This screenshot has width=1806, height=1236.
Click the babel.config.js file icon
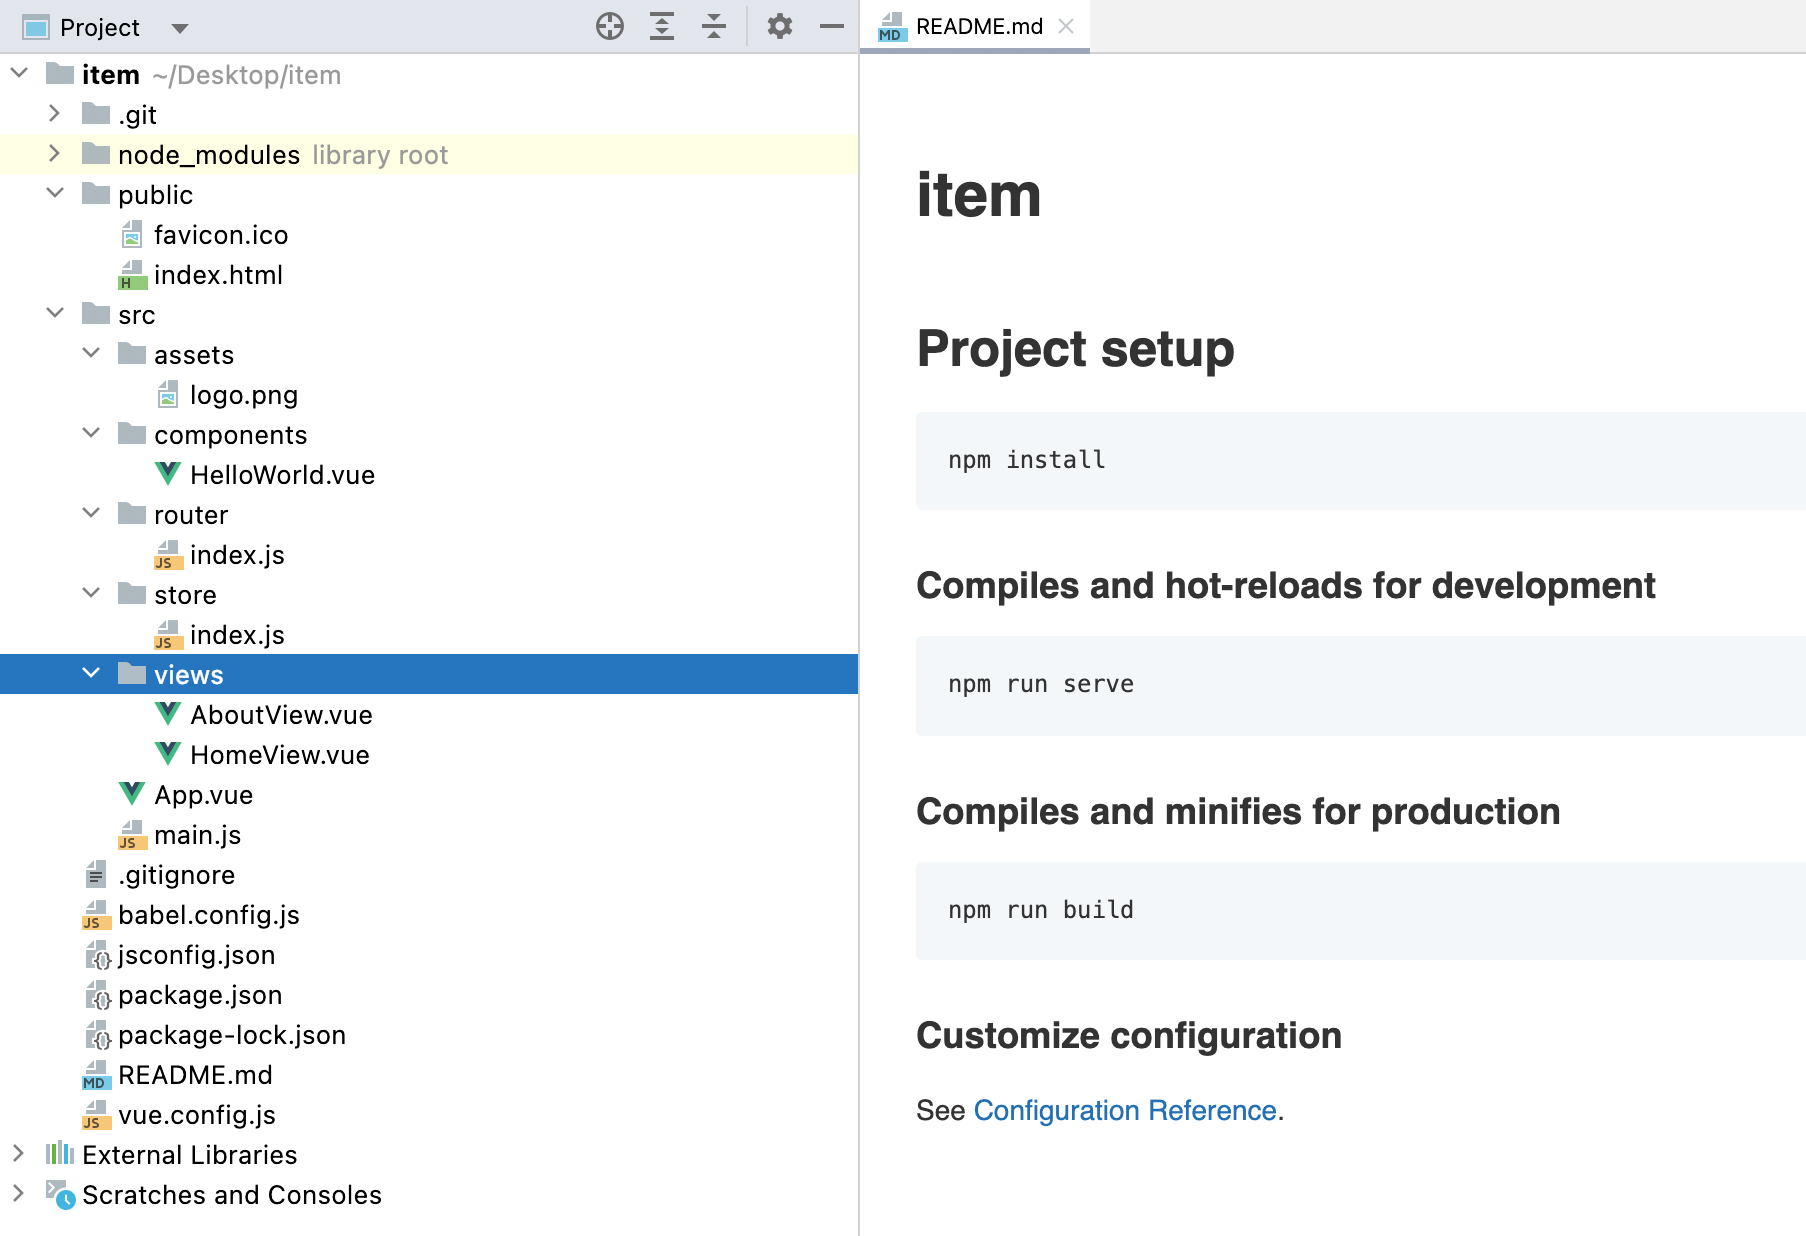(x=96, y=915)
